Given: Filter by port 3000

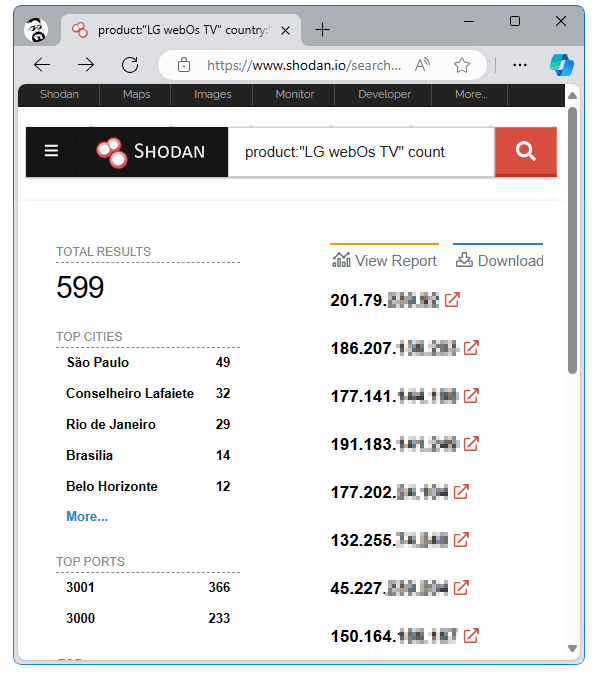Looking at the screenshot, I should (80, 618).
